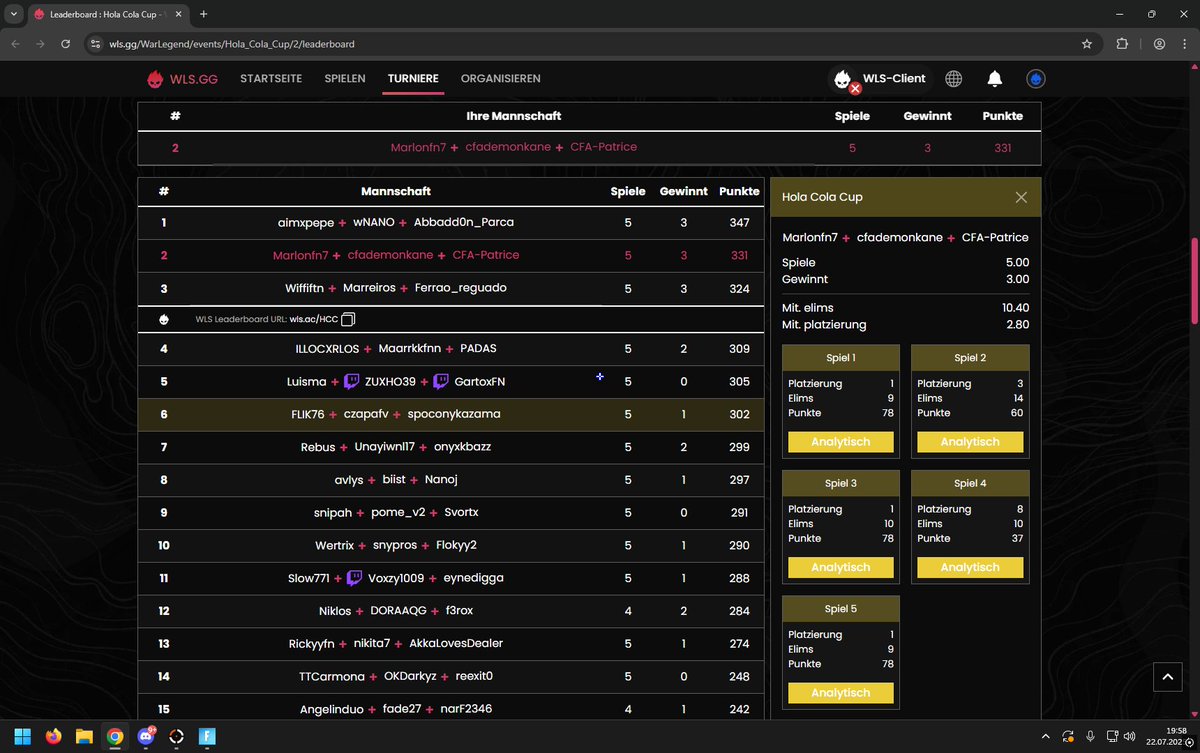Click Analytisch for Spiel 4
The image size is (1200, 753).
[970, 567]
